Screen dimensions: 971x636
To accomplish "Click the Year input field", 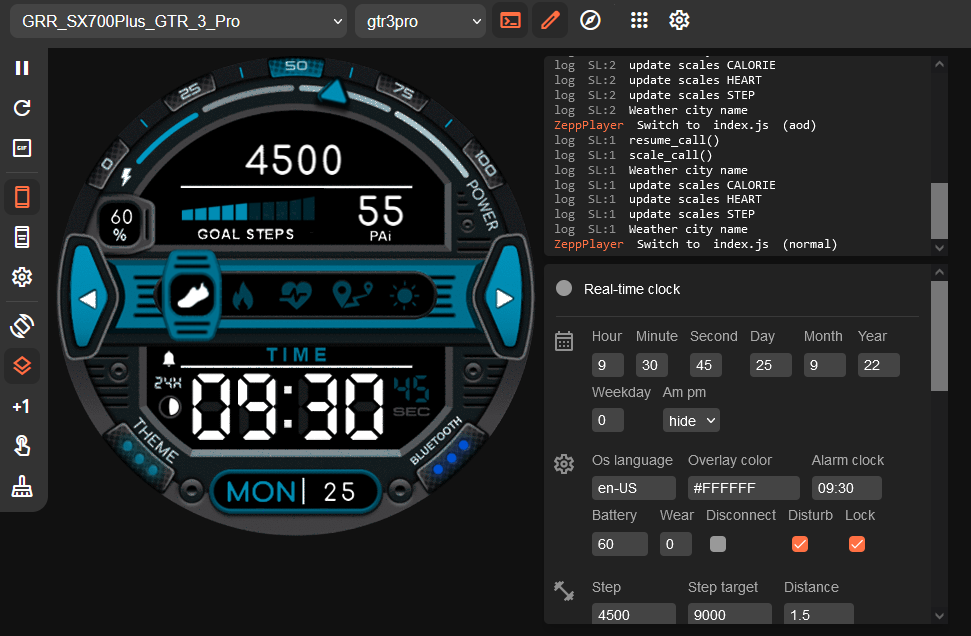I will [878, 365].
